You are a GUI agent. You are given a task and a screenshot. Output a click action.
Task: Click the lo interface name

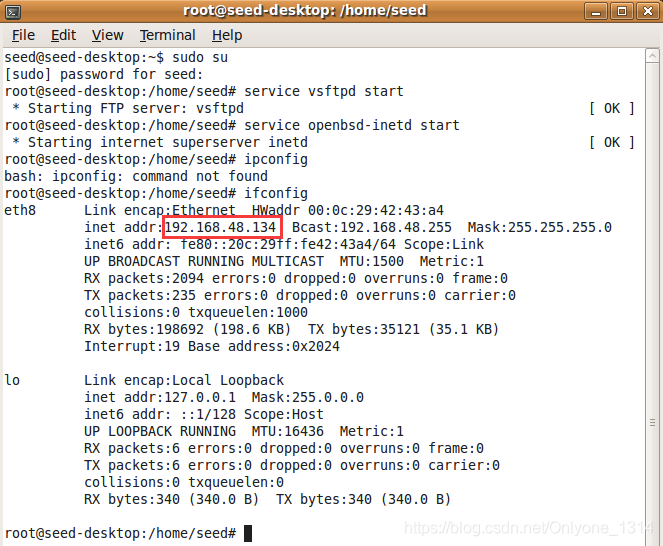coord(12,380)
